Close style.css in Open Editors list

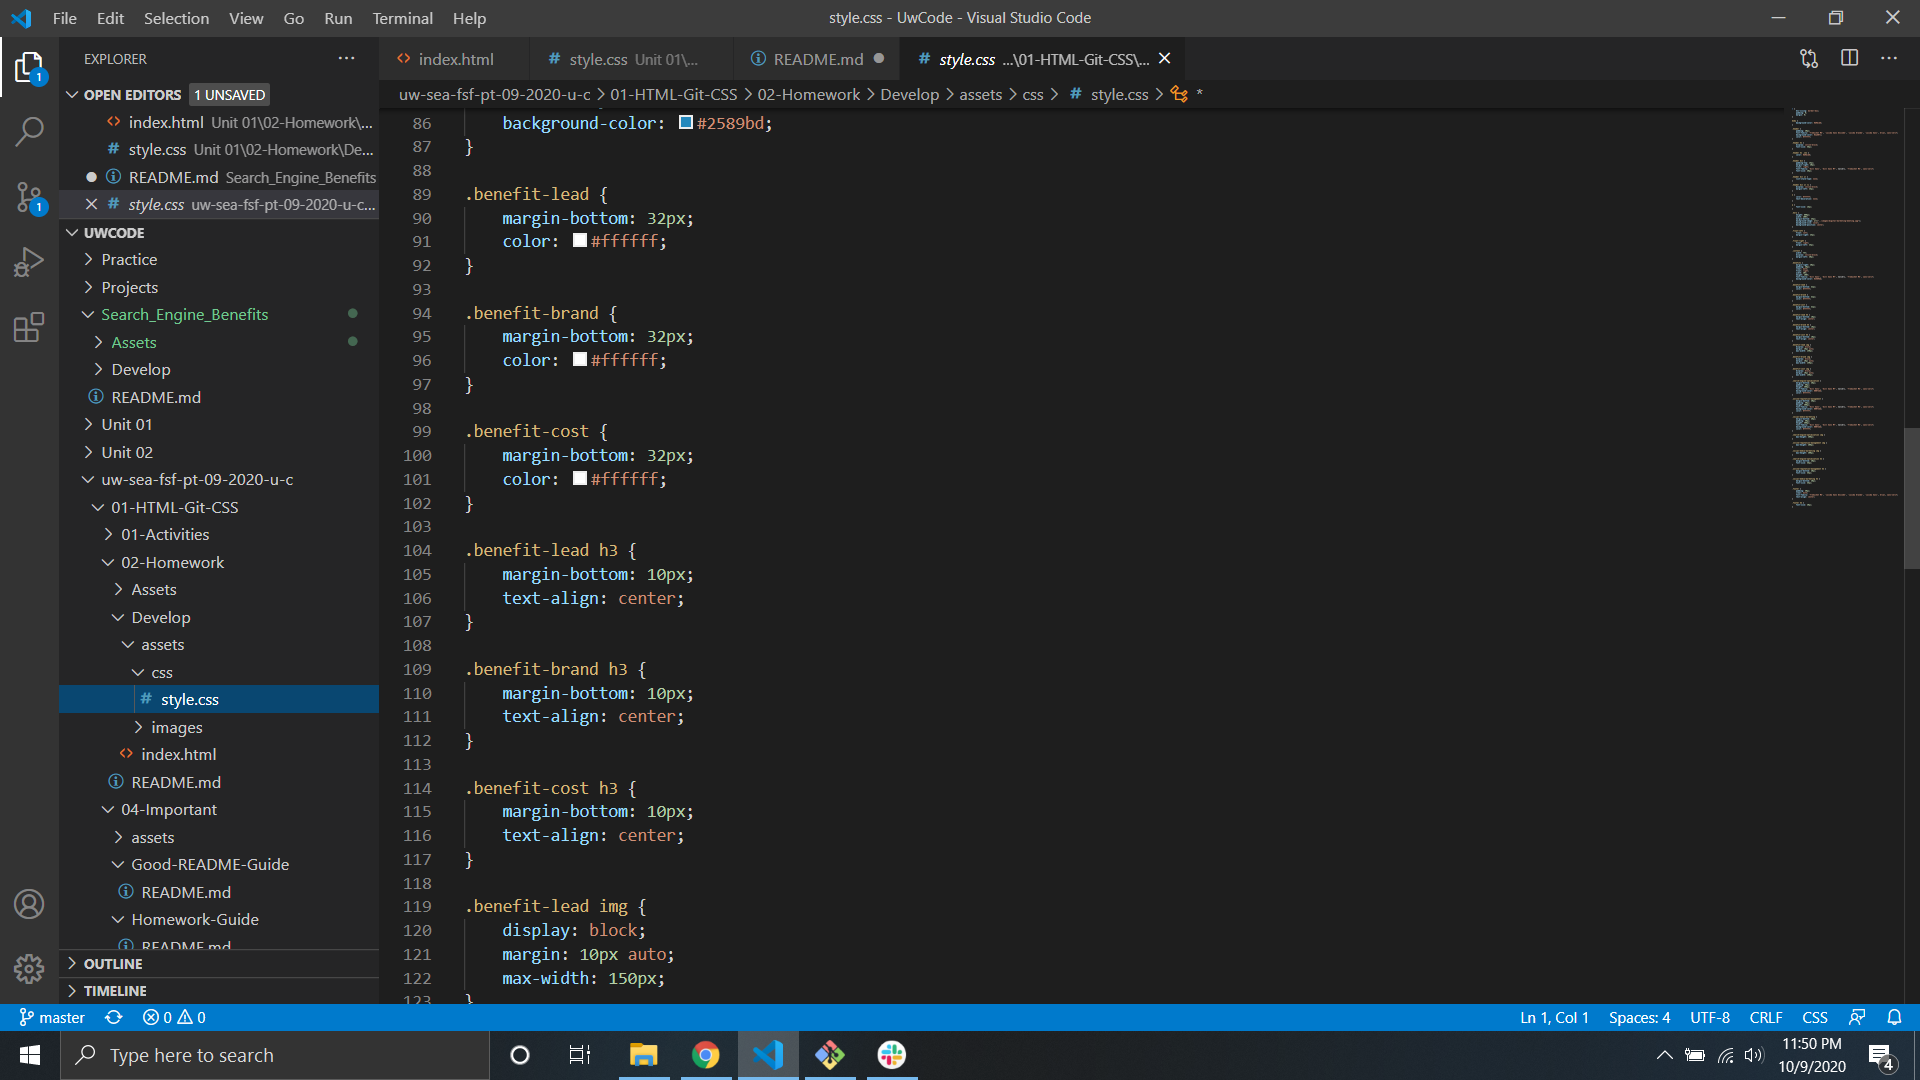(91, 204)
